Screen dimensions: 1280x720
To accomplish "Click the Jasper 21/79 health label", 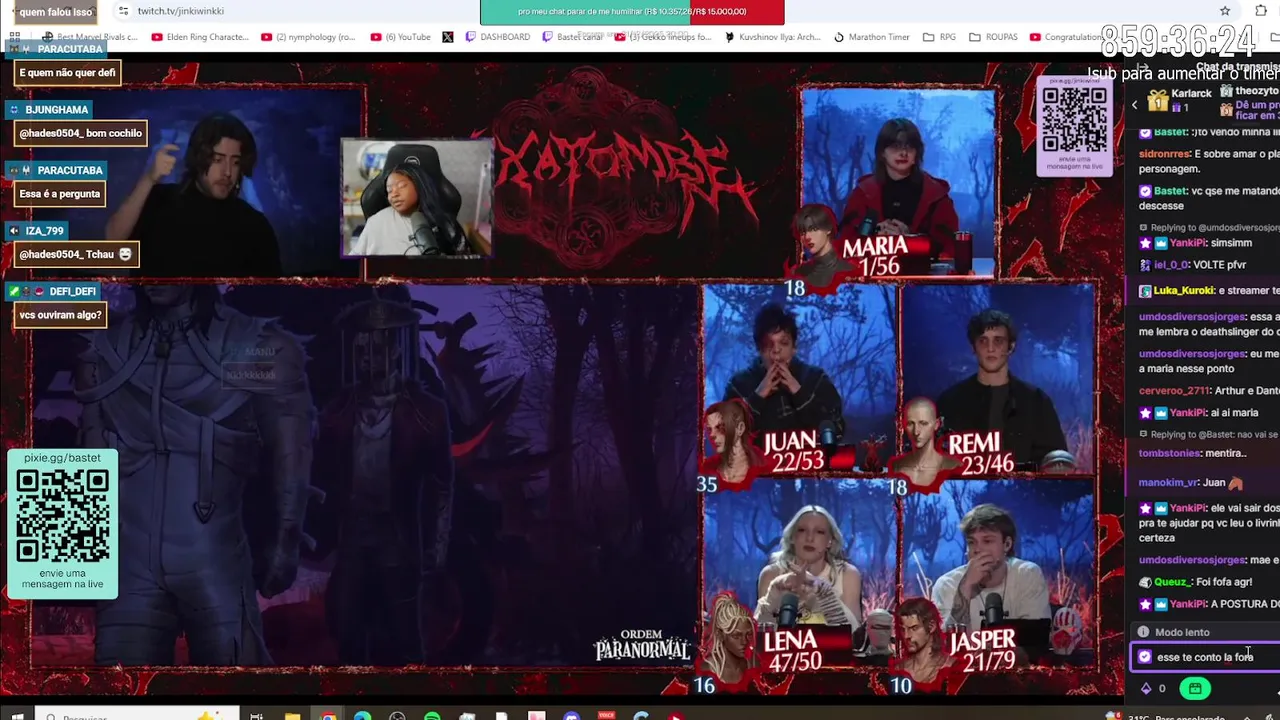I will tap(982, 650).
